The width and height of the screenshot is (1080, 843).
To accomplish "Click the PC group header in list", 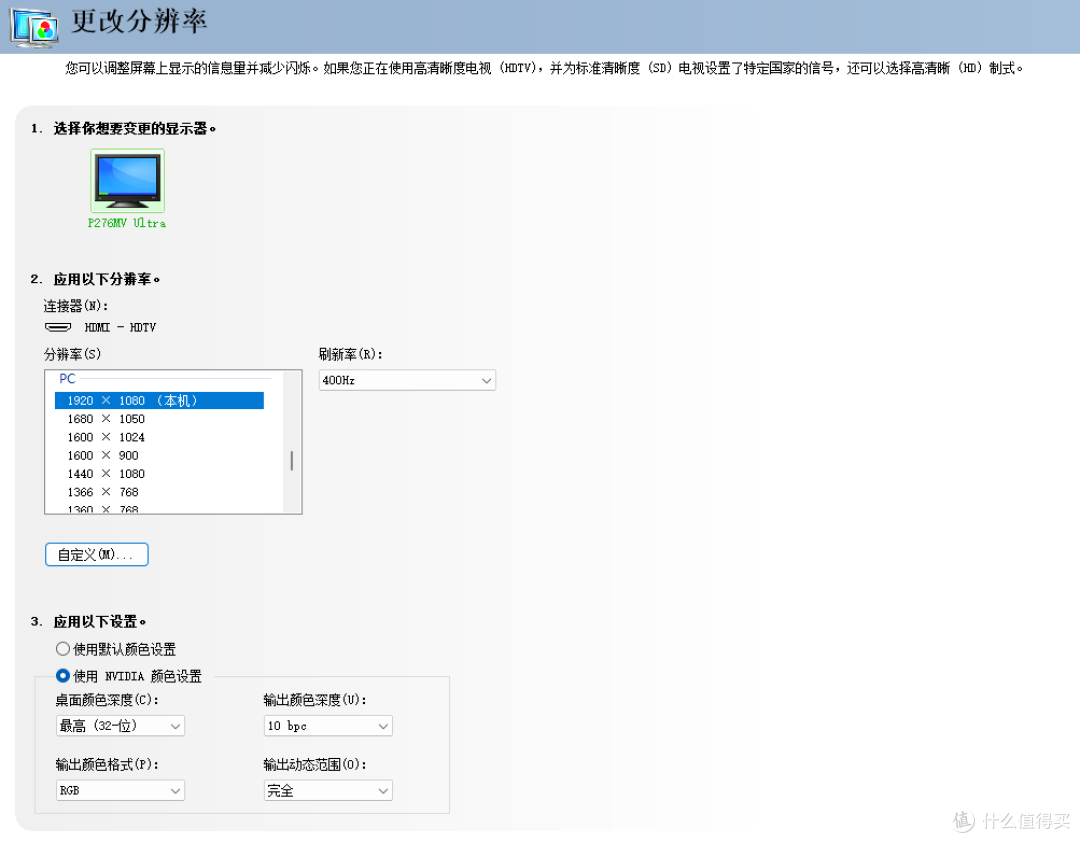I will (x=68, y=378).
